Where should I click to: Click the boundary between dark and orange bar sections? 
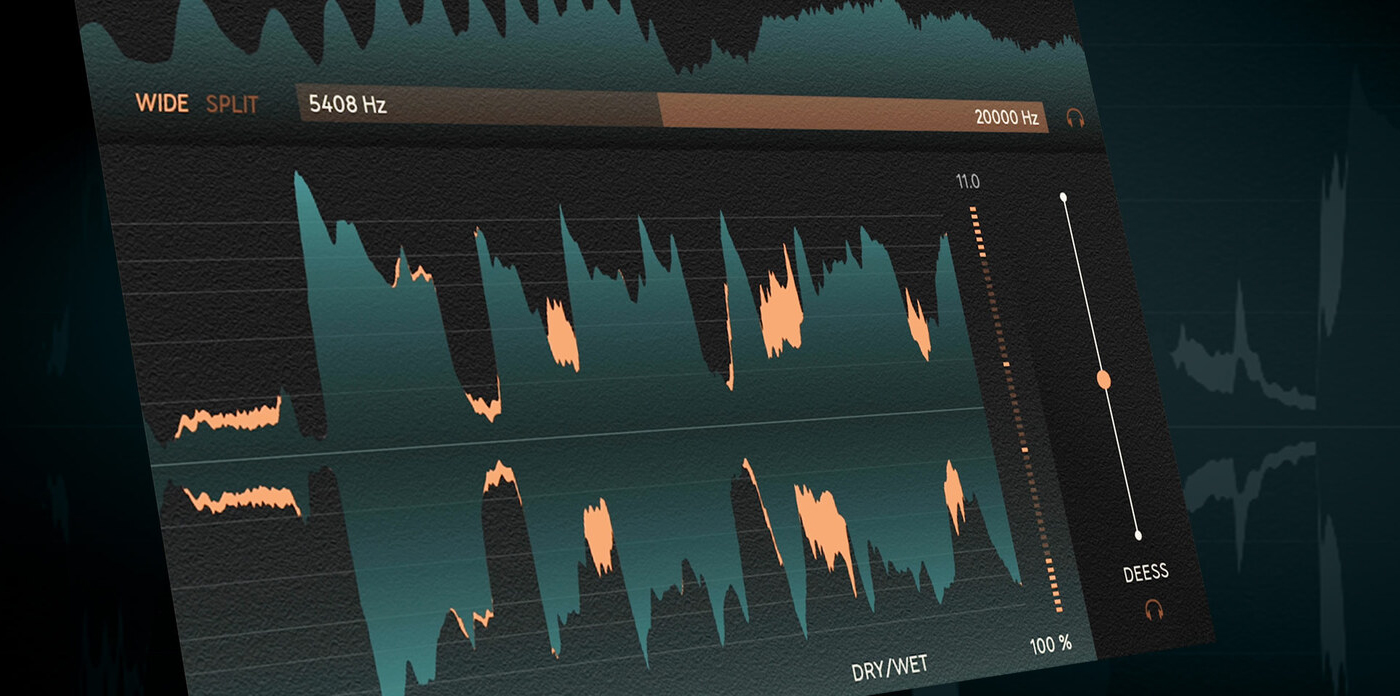click(659, 111)
